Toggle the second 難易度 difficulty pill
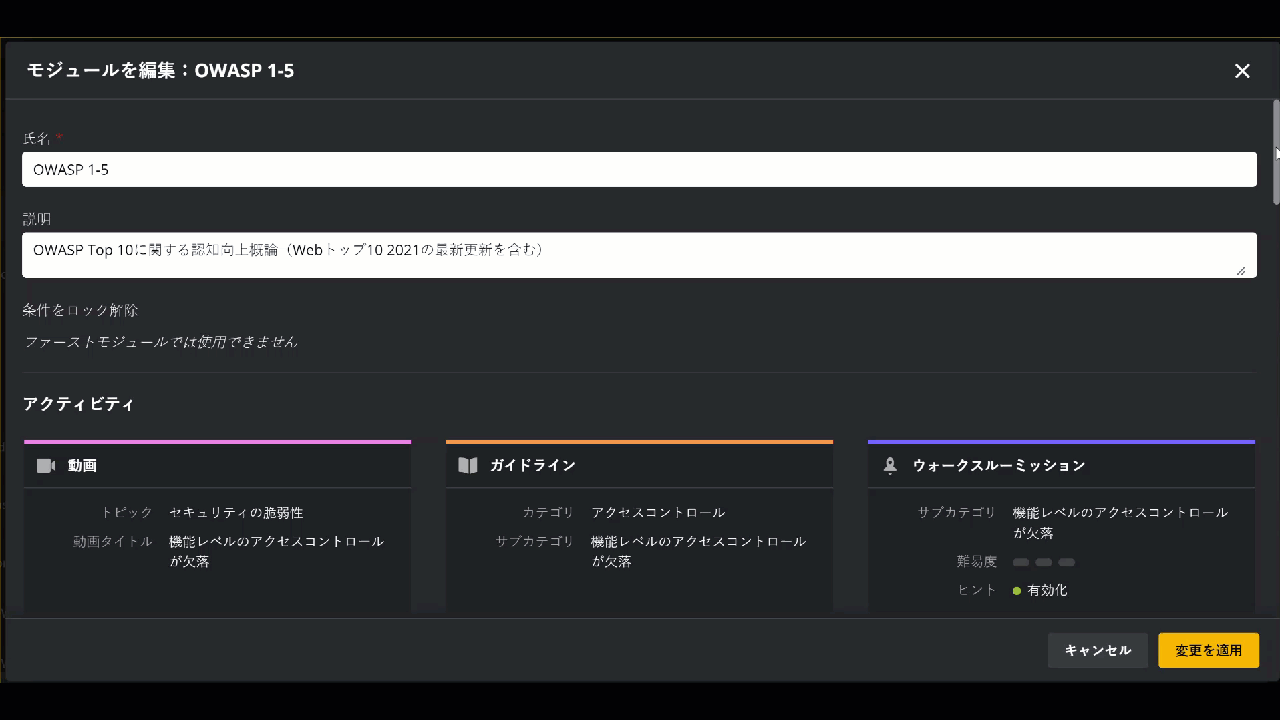The width and height of the screenshot is (1280, 720). coord(1043,562)
